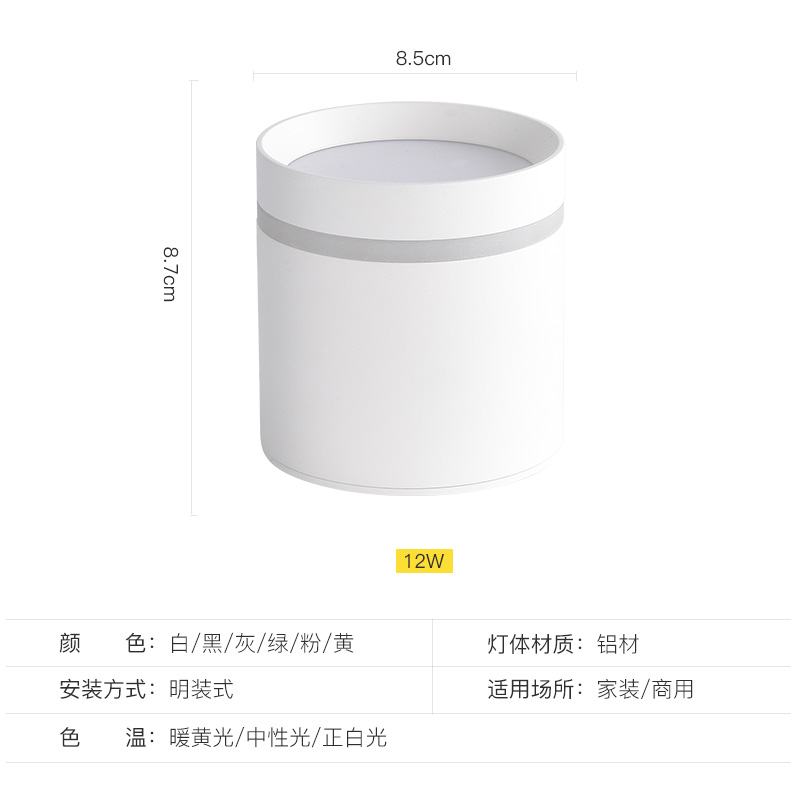Viewport: 800px width, 800px height.
Task: Select the 明装式 surface-mount value
Action: pos(202,689)
